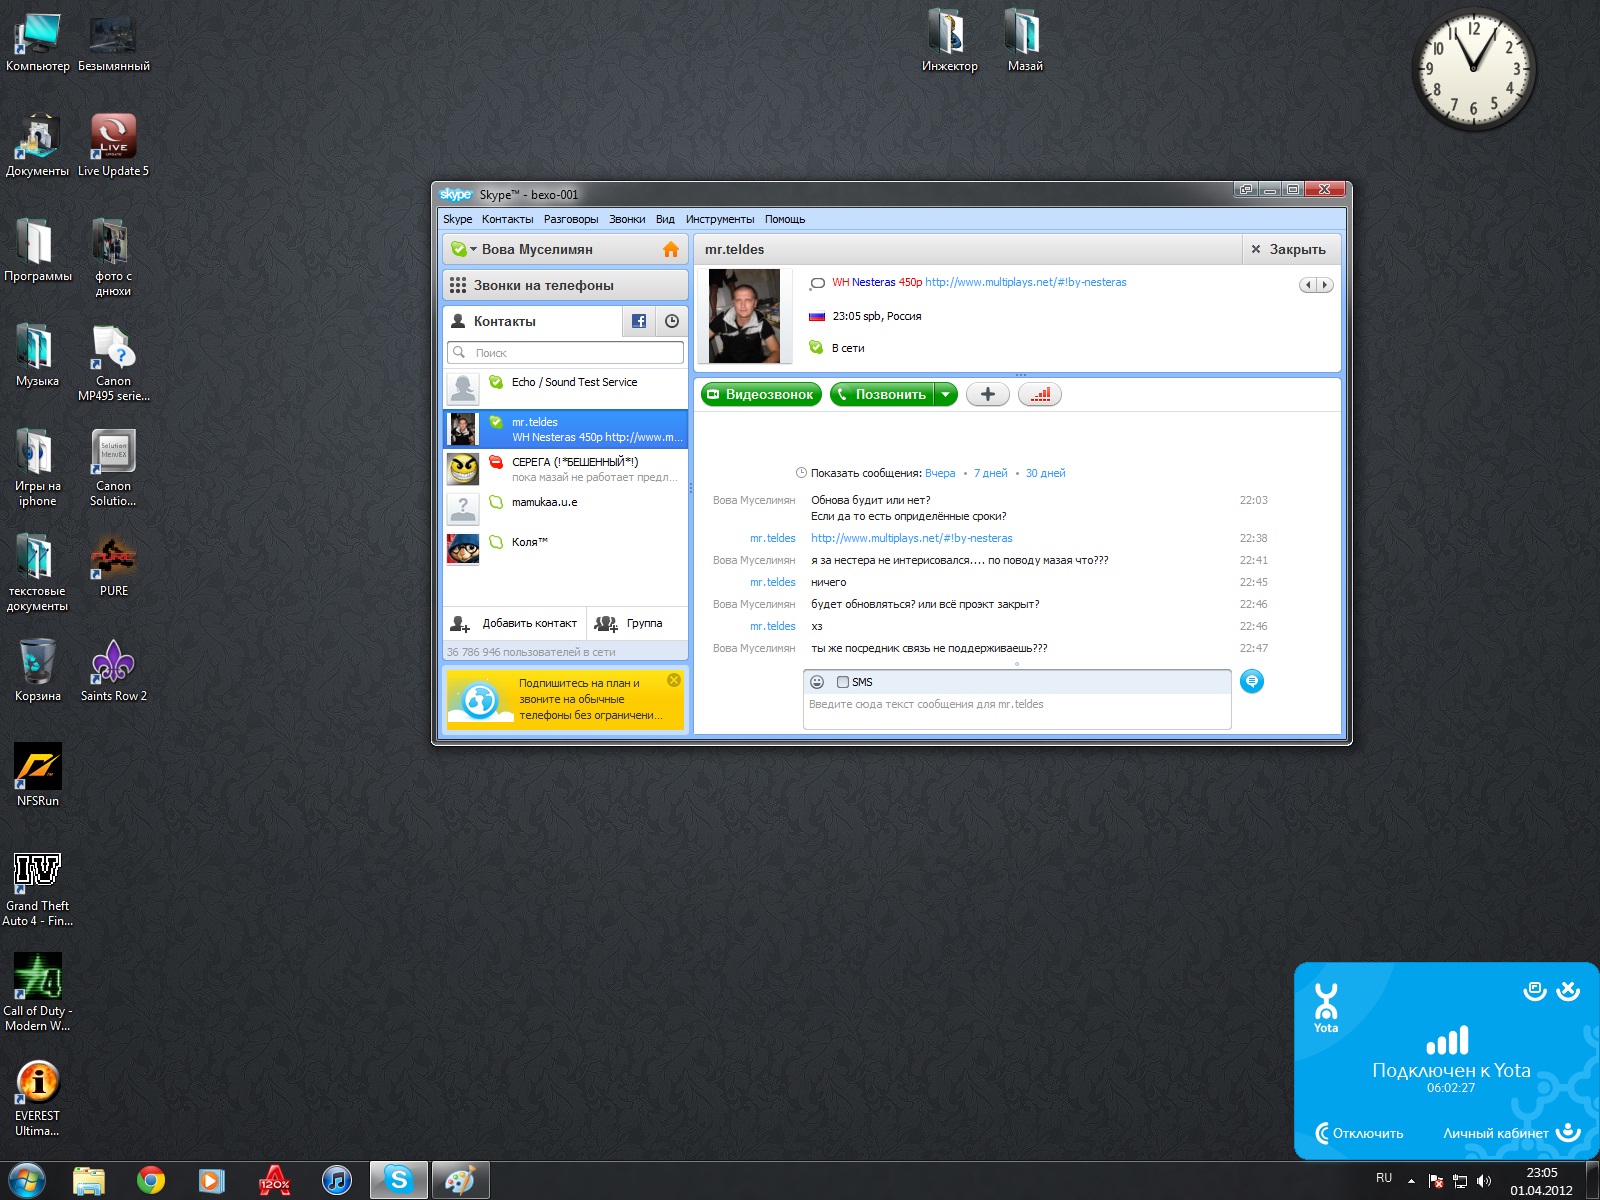The width and height of the screenshot is (1600, 1200).
Task: Close the yellow subscription promo banner
Action: [674, 680]
